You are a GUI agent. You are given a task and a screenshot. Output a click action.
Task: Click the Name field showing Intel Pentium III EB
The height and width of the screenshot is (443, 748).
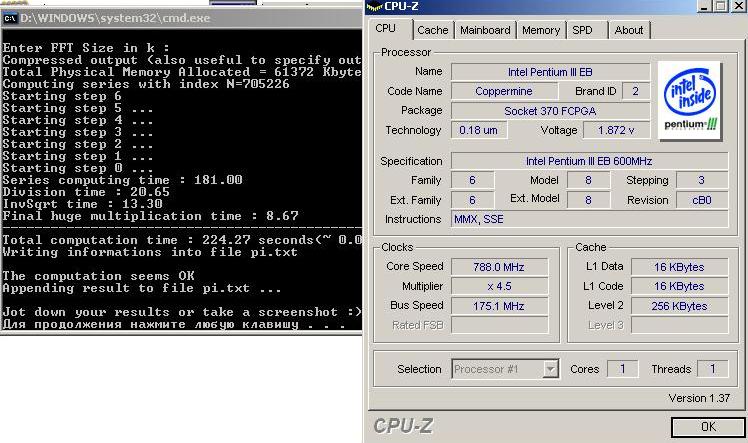551,72
